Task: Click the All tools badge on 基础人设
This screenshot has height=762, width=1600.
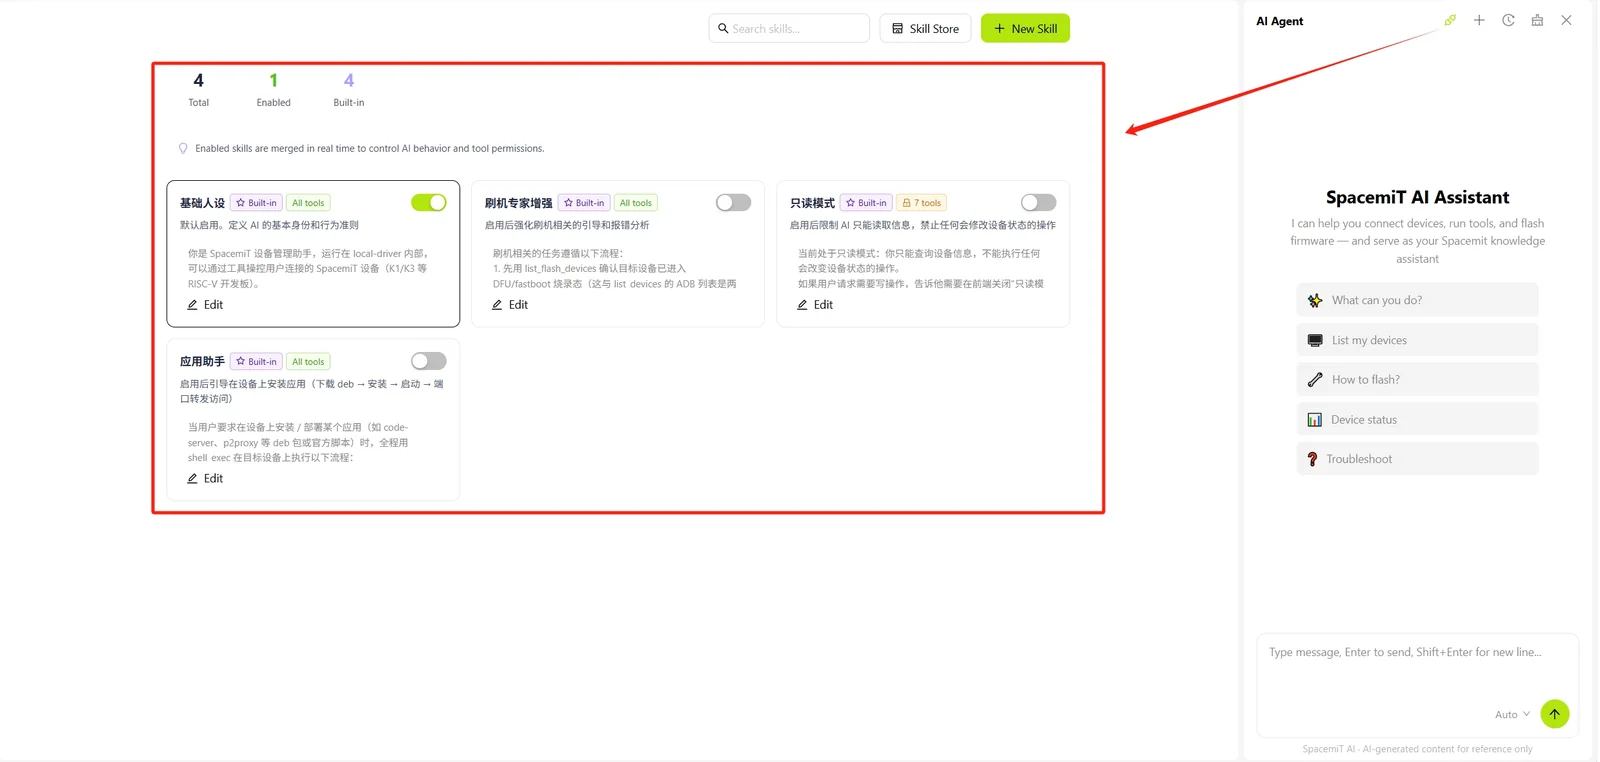Action: point(308,203)
